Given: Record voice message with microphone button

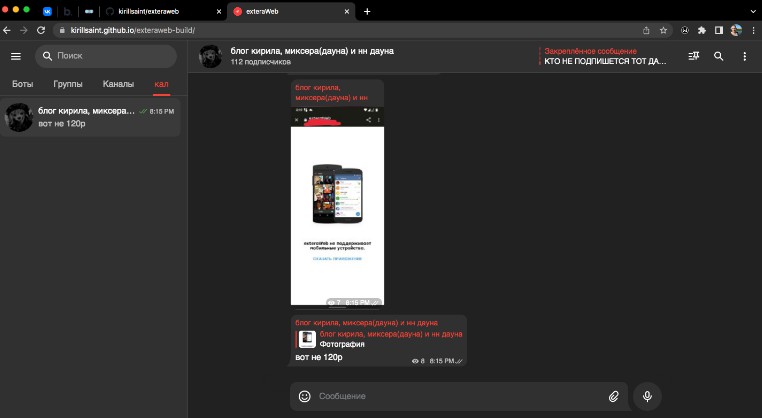Looking at the screenshot, I should (647, 396).
